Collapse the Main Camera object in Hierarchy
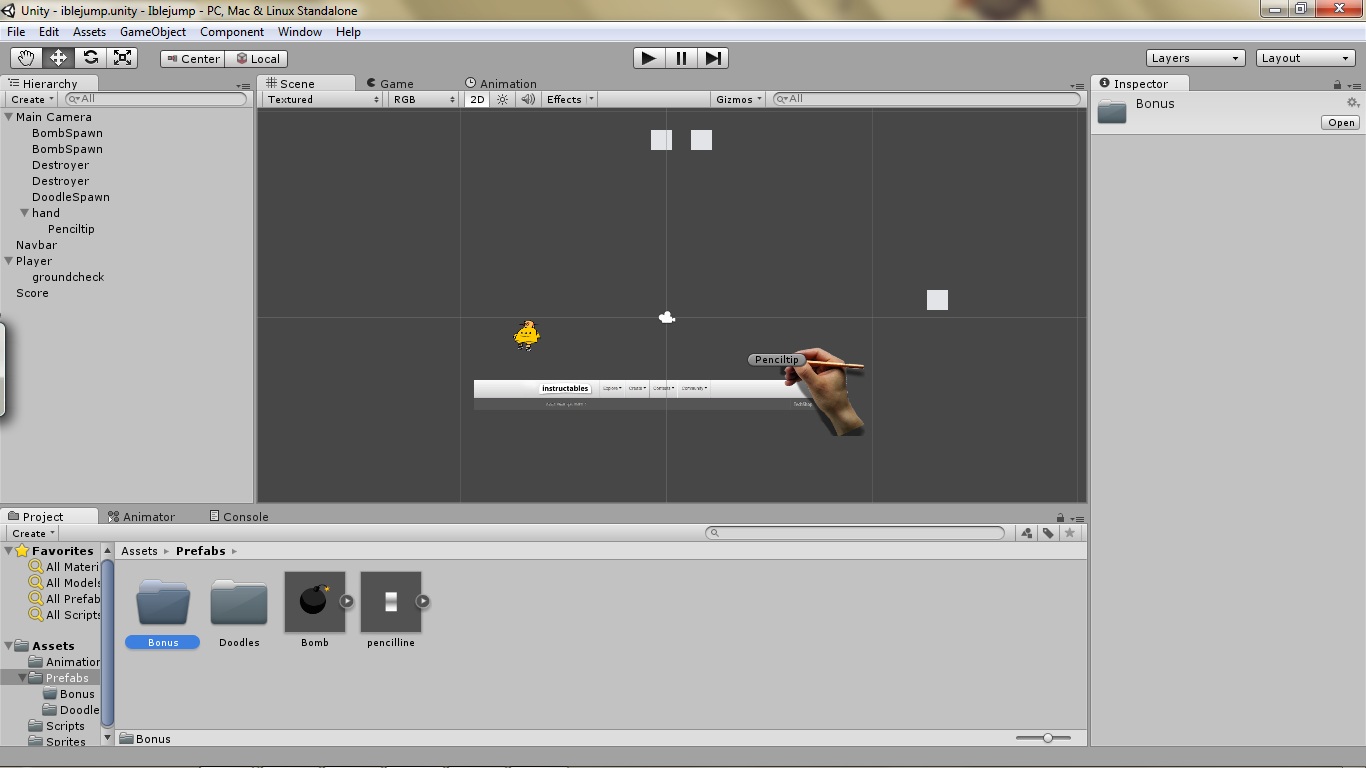Screen dimensions: 1366x768 8,117
